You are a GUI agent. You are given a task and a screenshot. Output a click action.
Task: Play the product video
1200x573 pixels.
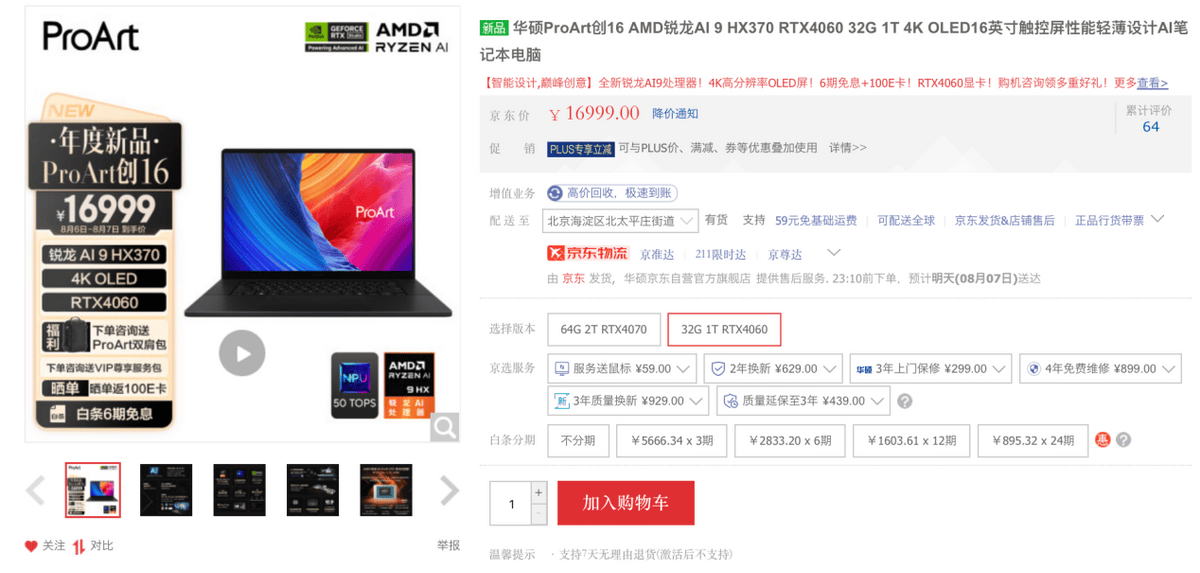[x=242, y=353]
